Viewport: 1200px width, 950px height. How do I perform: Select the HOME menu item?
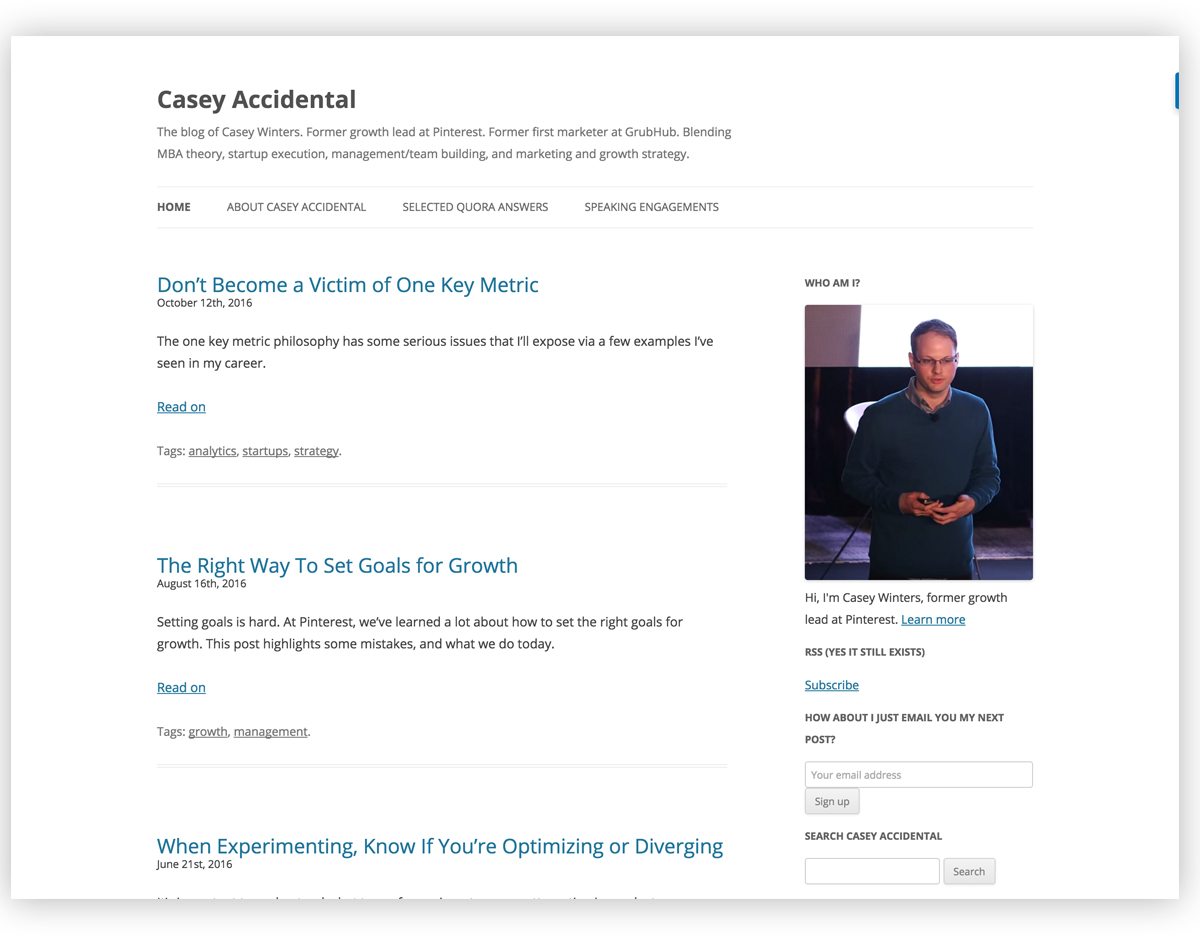[174, 207]
